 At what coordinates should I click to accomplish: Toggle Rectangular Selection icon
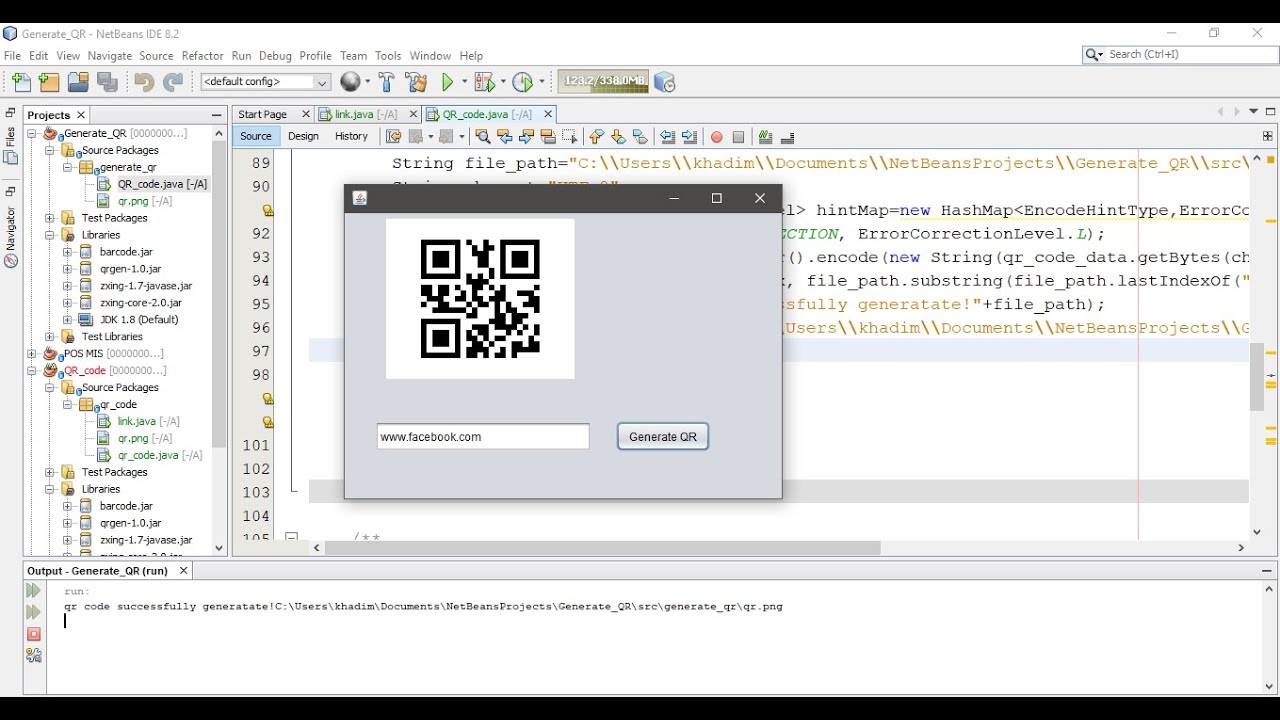tap(570, 137)
